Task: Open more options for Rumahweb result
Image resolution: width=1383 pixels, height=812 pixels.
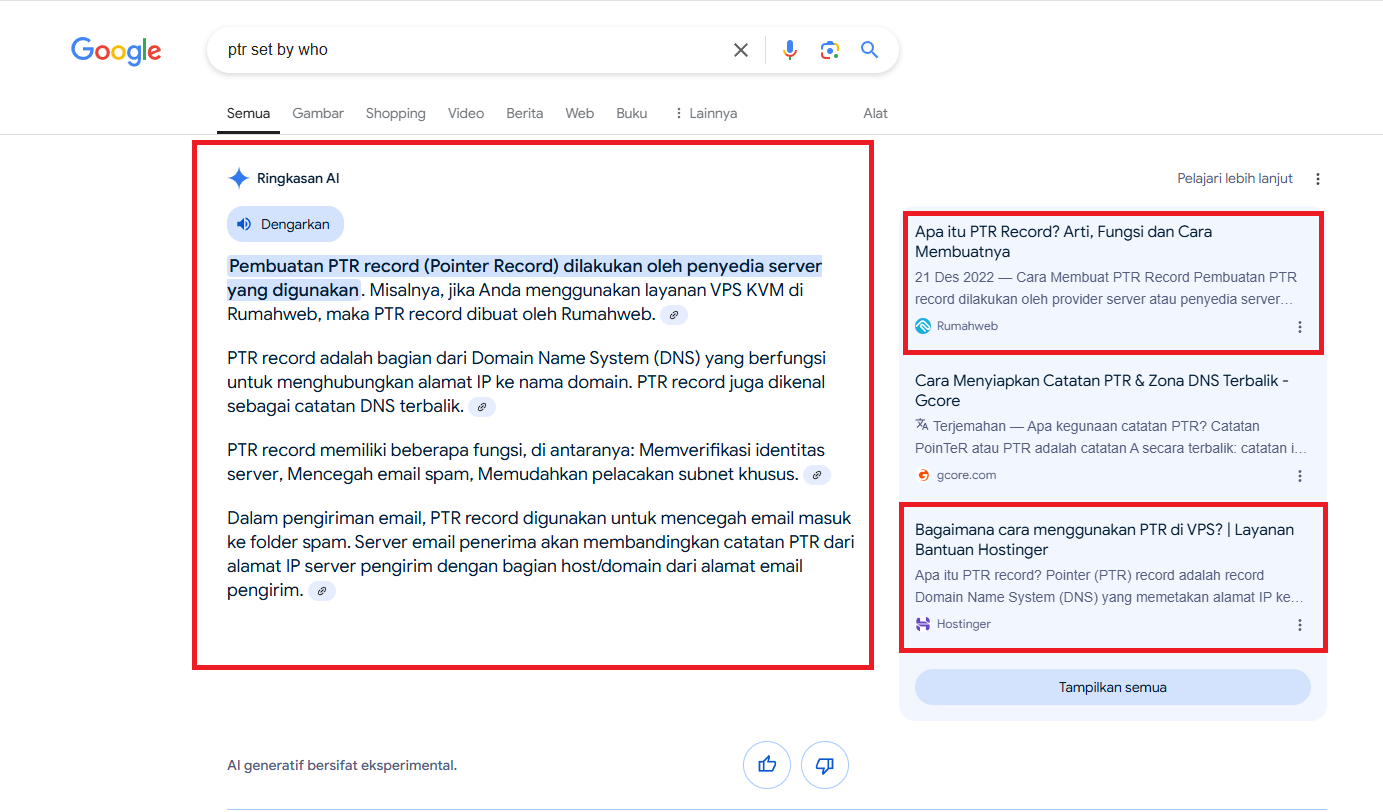Action: pos(1300,327)
